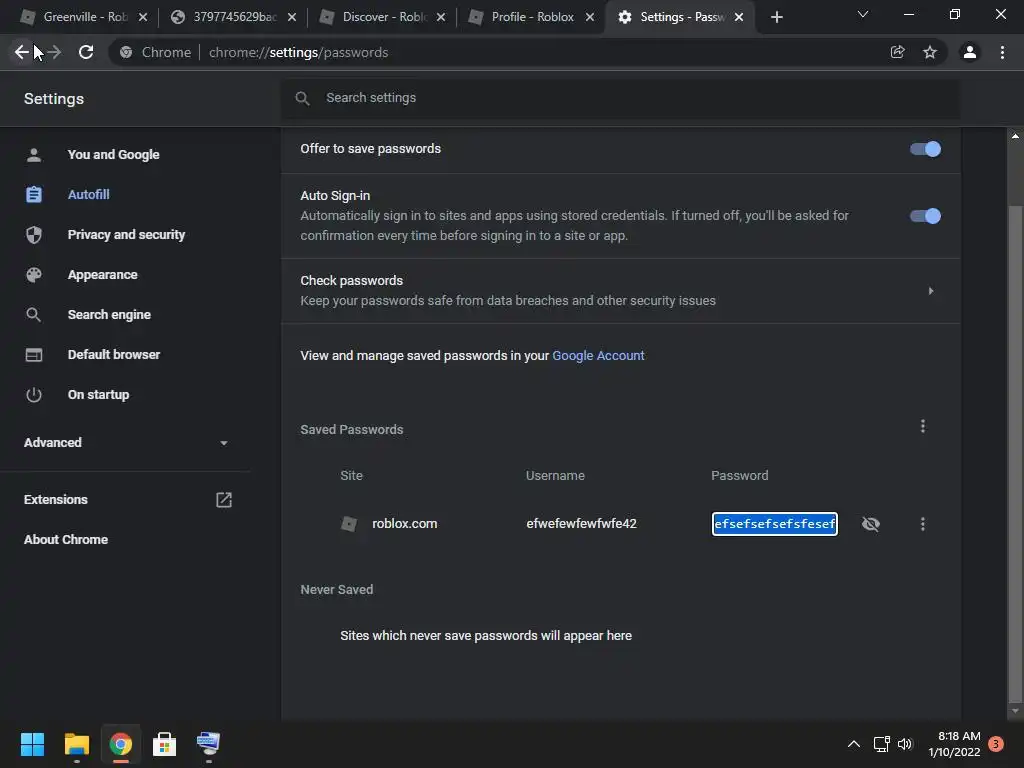
Task: Open the About Chrome page
Action: tap(66, 539)
